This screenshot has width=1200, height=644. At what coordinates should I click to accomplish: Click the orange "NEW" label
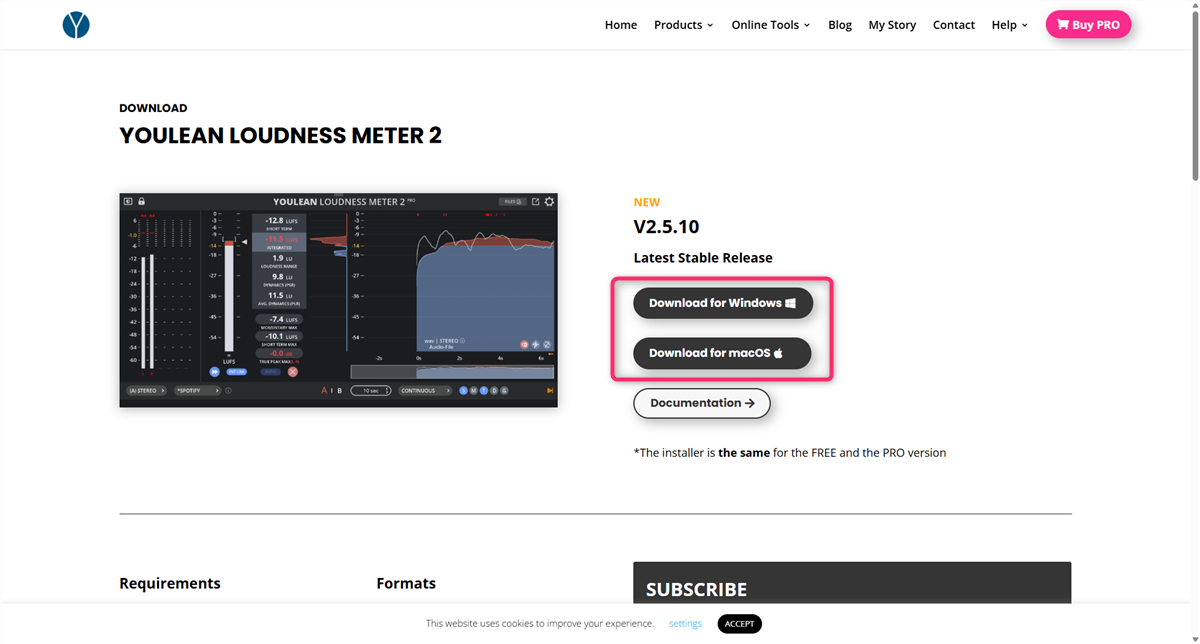coord(647,202)
